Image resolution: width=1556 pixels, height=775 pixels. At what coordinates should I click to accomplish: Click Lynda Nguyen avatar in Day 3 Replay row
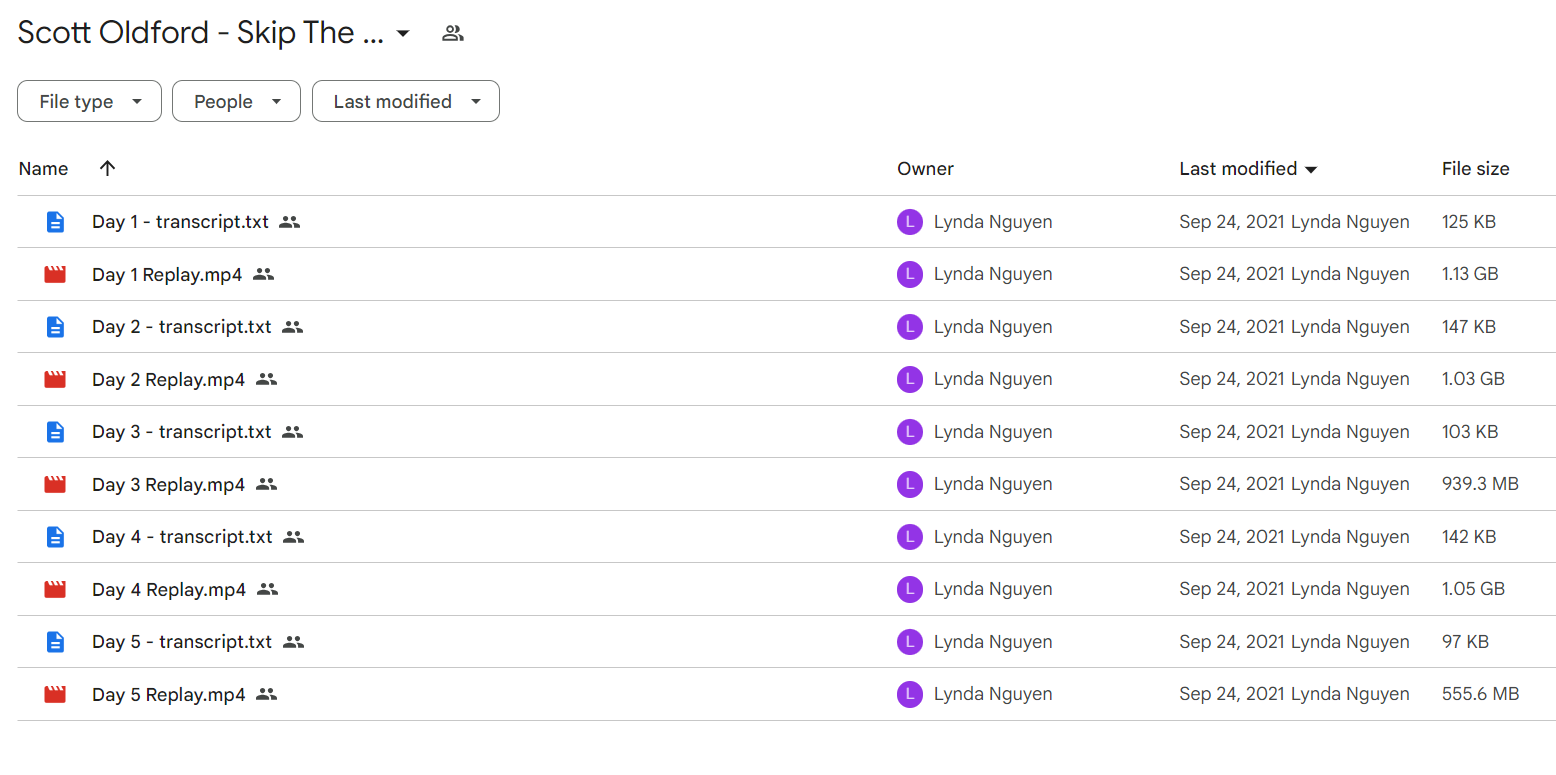(x=910, y=484)
